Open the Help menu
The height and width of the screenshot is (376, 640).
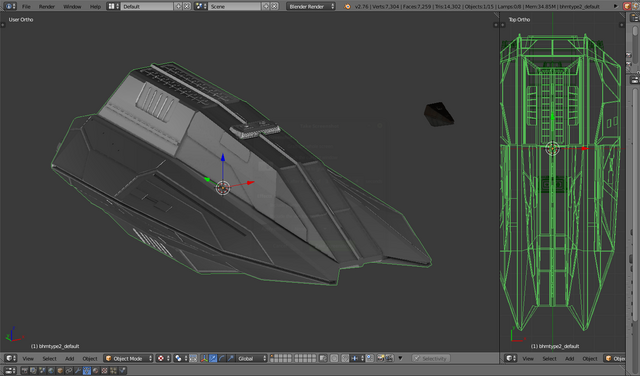click(x=95, y=7)
